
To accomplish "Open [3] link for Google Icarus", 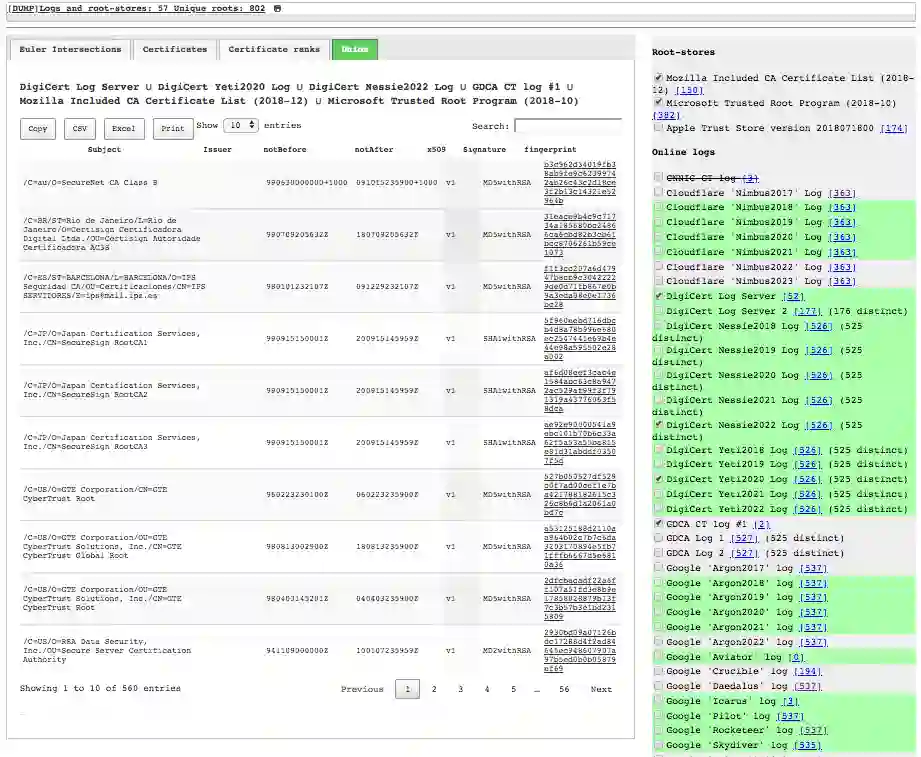I will [791, 701].
